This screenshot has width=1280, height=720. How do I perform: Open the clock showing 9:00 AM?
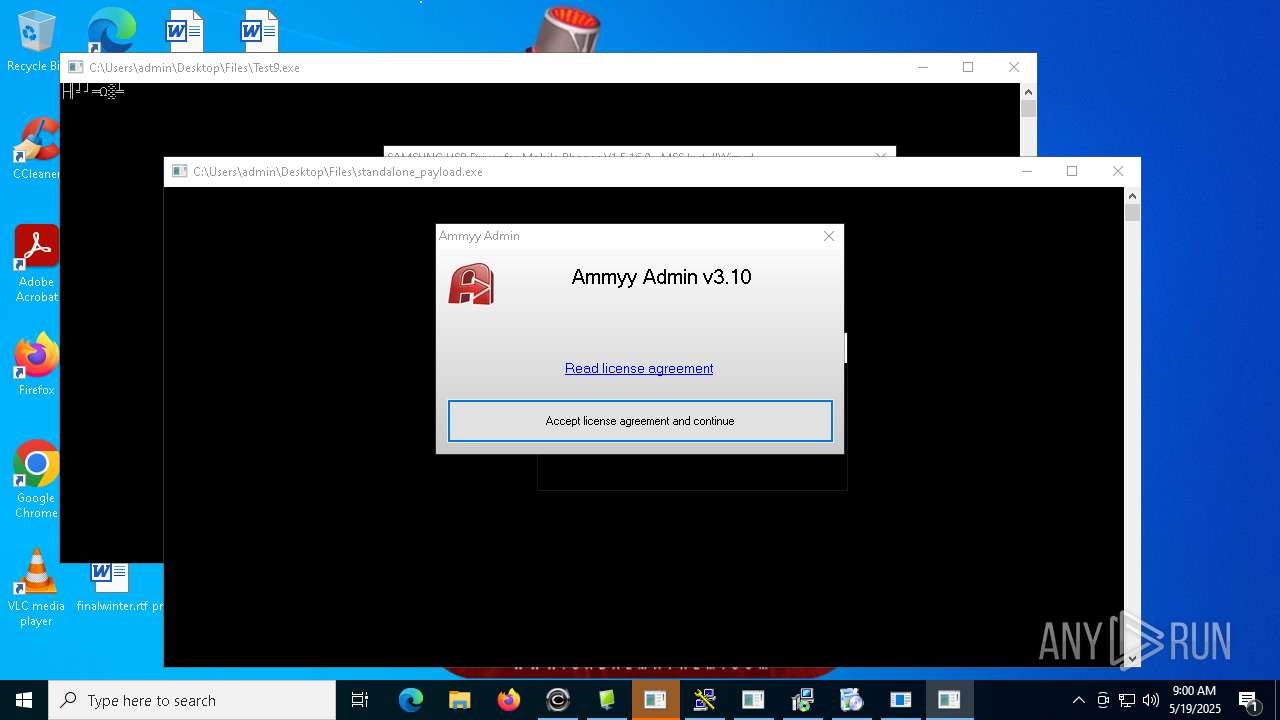coord(1196,700)
